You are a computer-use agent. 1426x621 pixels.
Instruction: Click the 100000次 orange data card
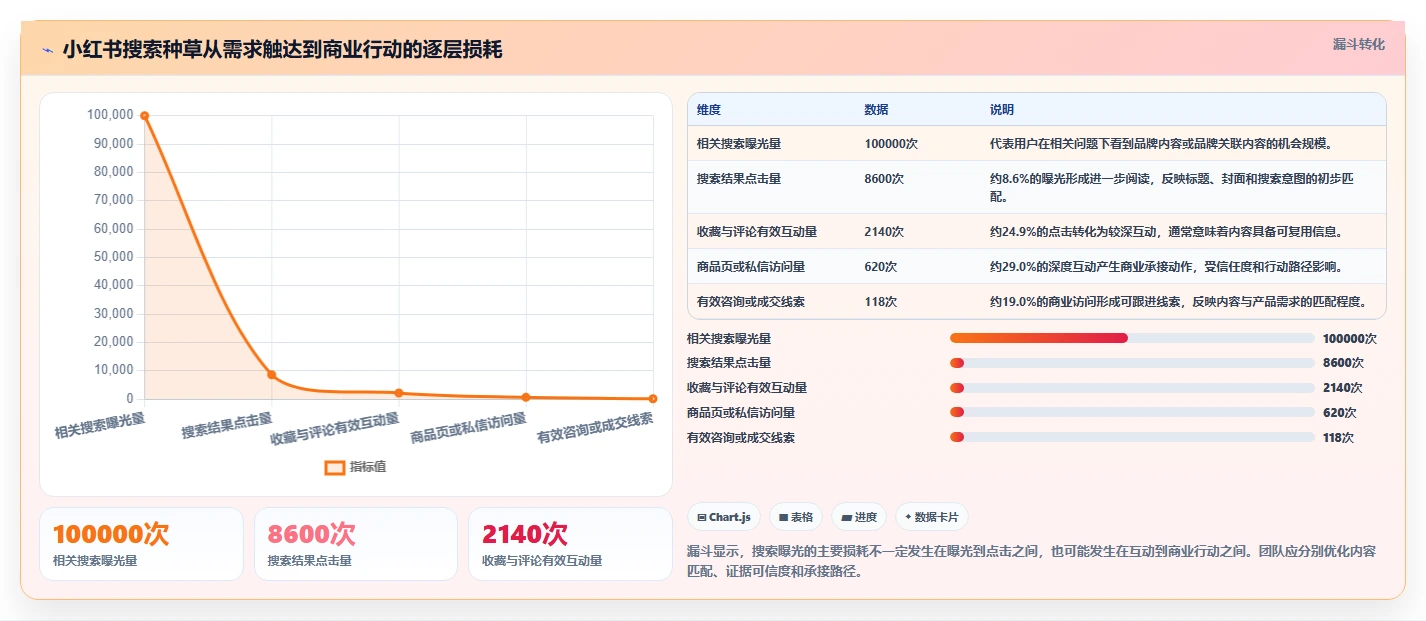click(141, 544)
